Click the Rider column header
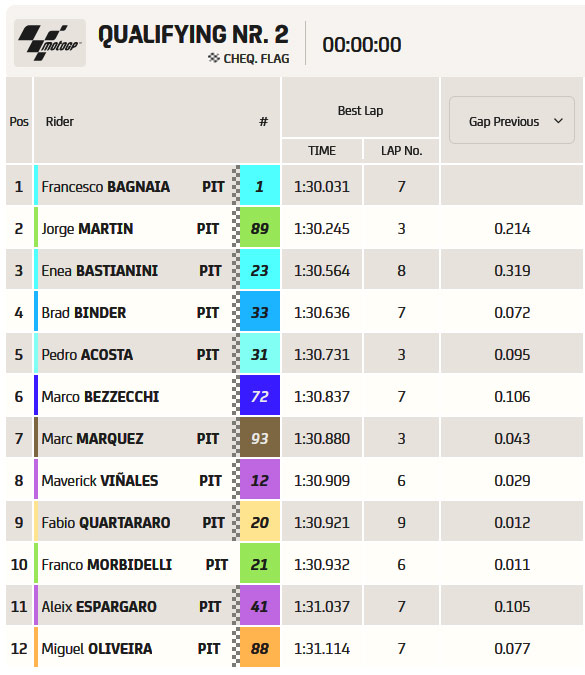The width and height of the screenshot is (585, 675). [60, 121]
